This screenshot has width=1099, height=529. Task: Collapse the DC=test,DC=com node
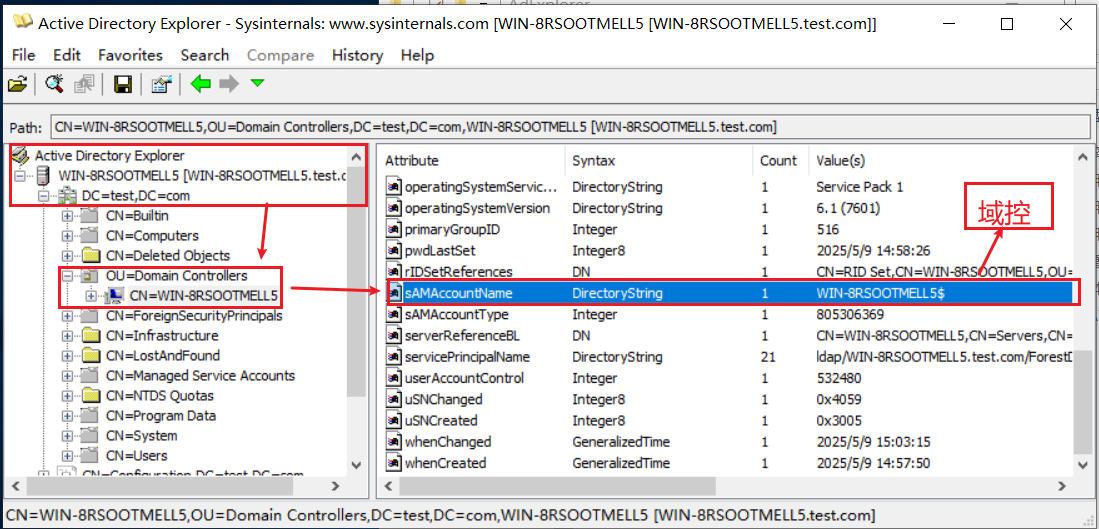[x=43, y=196]
